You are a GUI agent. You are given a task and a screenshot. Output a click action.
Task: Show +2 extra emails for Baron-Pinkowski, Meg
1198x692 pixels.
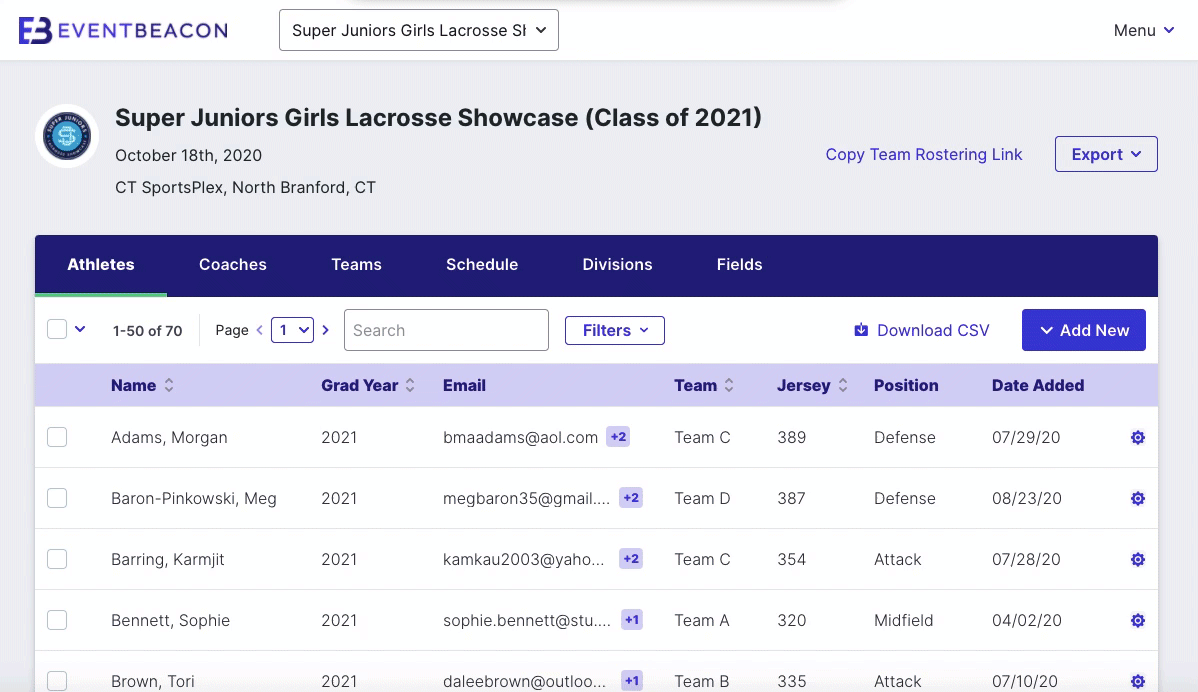pyautogui.click(x=631, y=498)
